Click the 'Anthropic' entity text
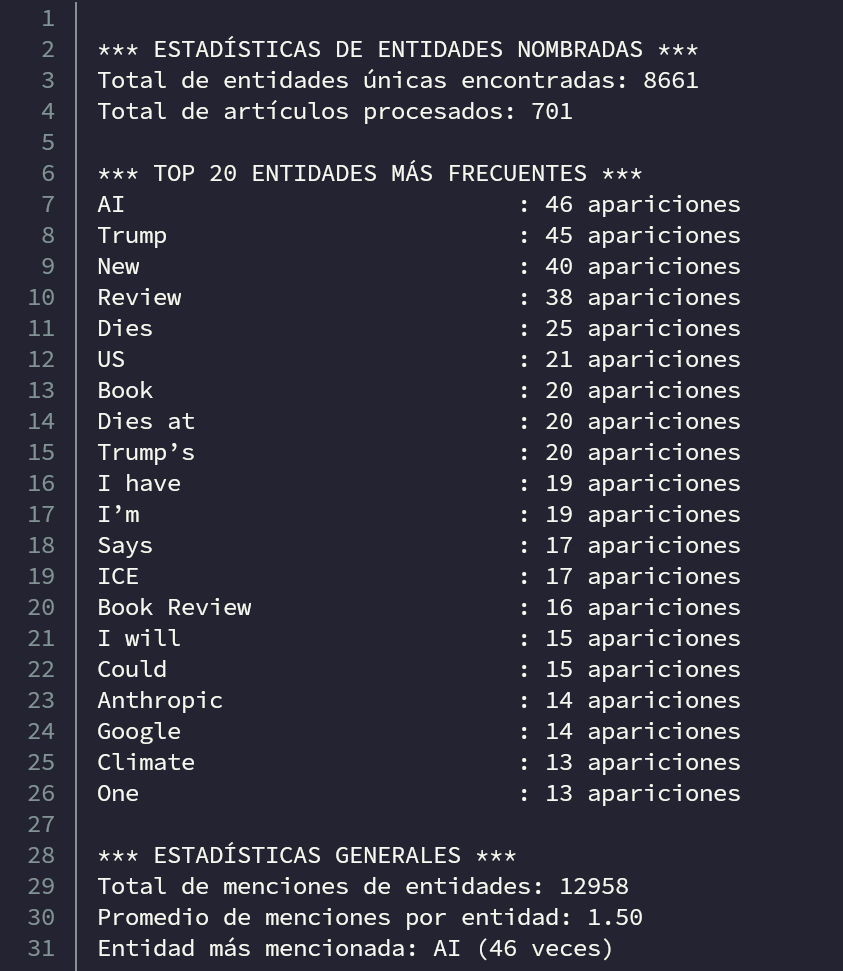 [160, 700]
